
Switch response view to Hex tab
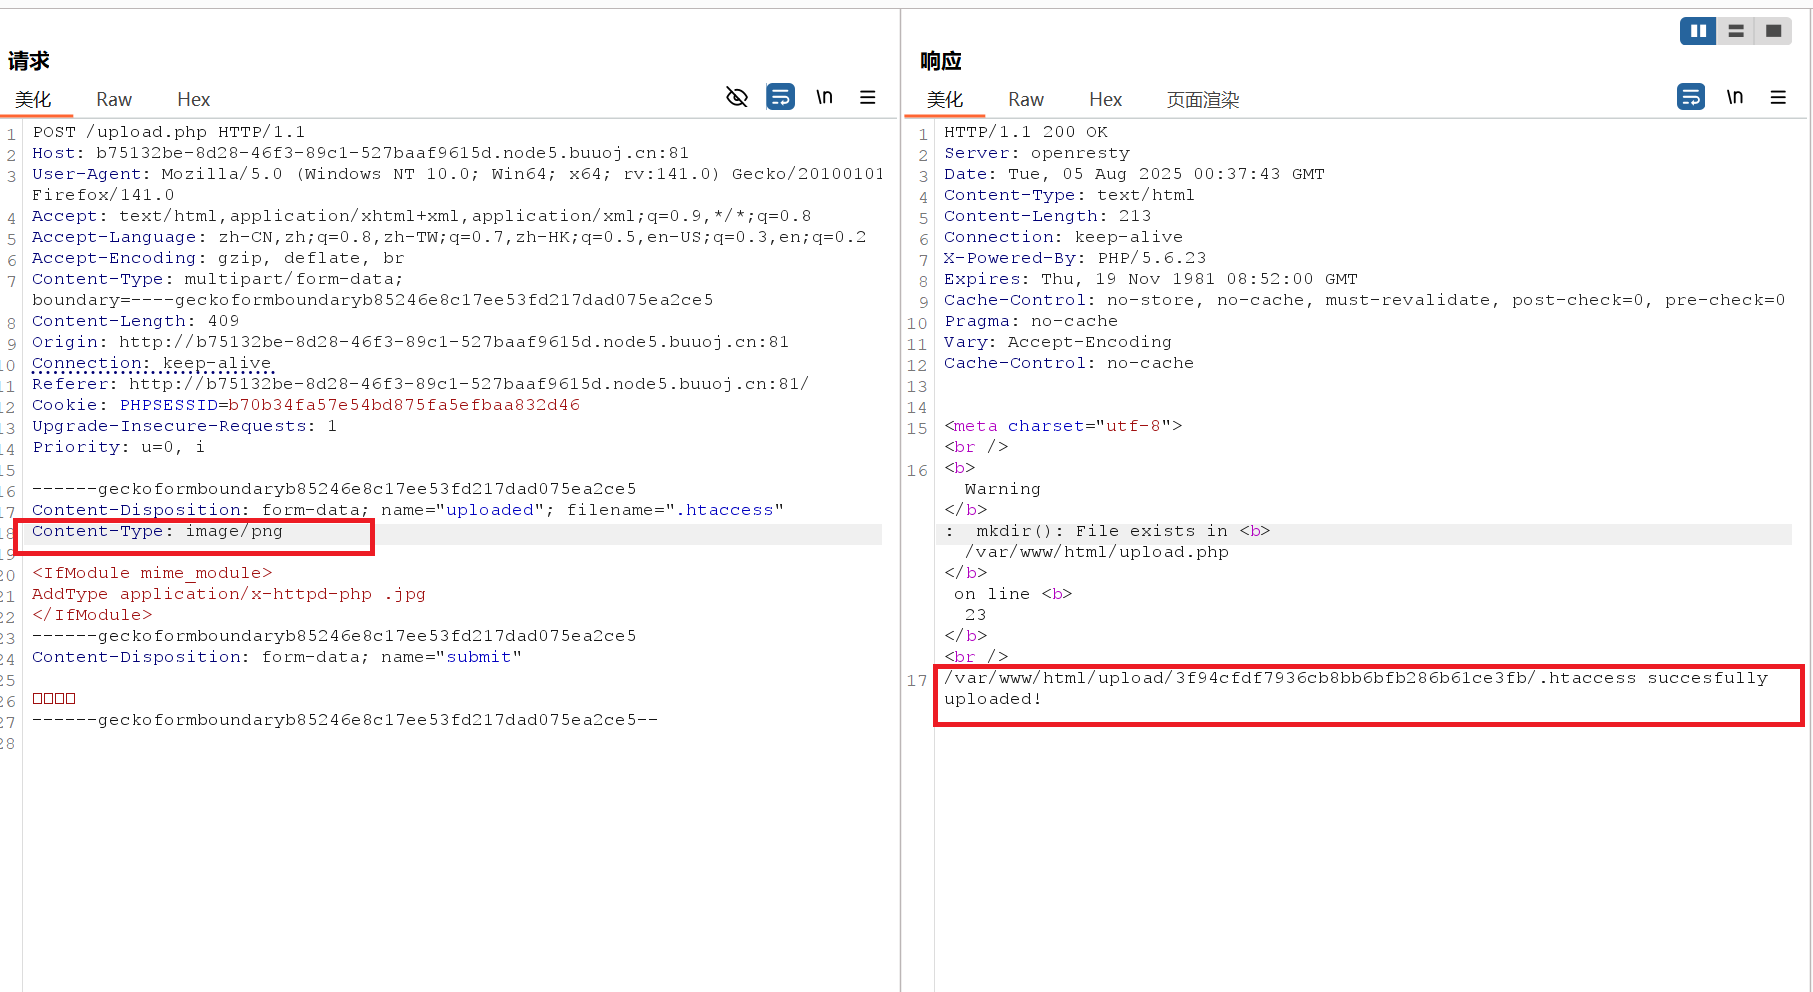(1106, 99)
